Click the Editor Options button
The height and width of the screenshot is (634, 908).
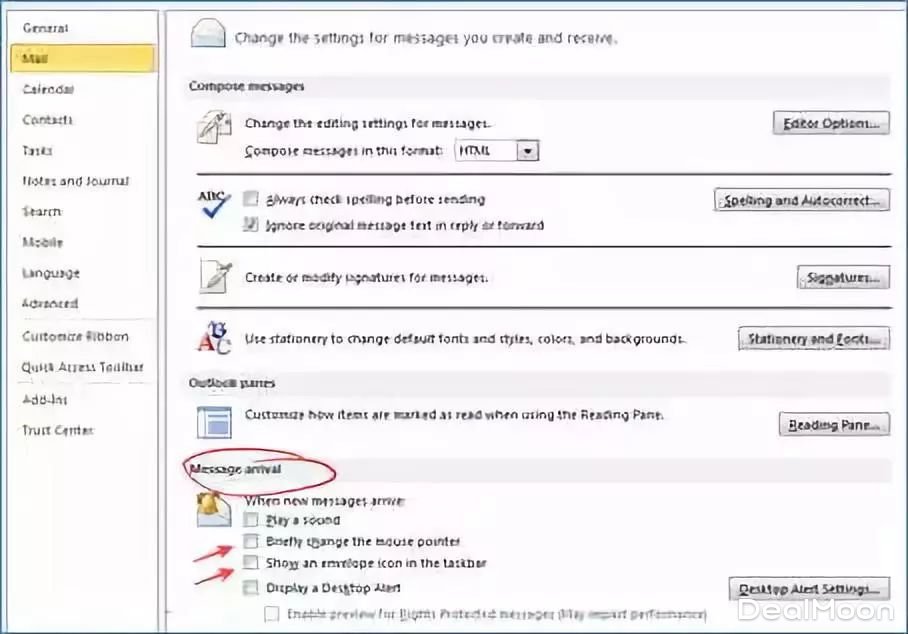(x=830, y=124)
